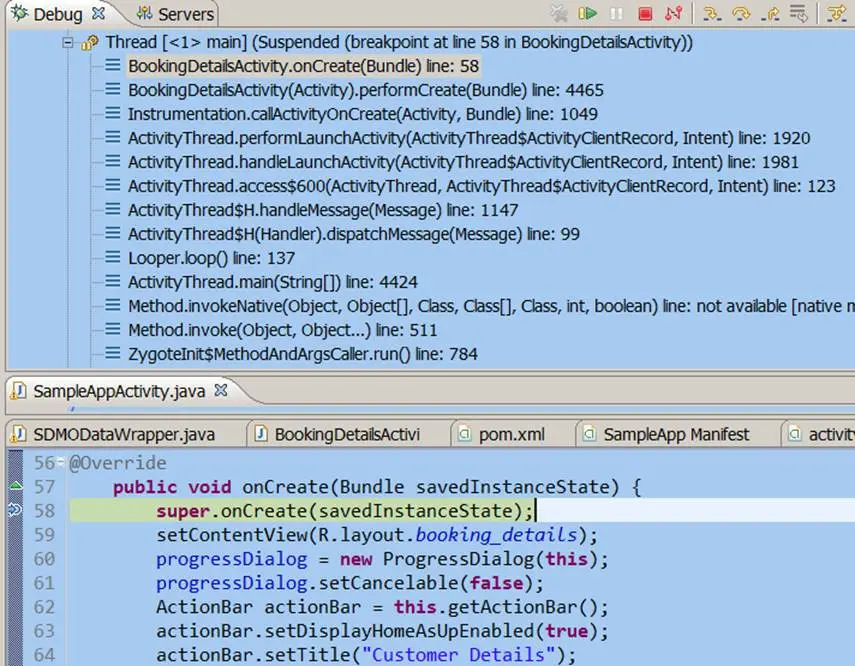Select dispatchMessage(Message) line 99 frame
The width and height of the screenshot is (855, 666).
click(x=354, y=234)
